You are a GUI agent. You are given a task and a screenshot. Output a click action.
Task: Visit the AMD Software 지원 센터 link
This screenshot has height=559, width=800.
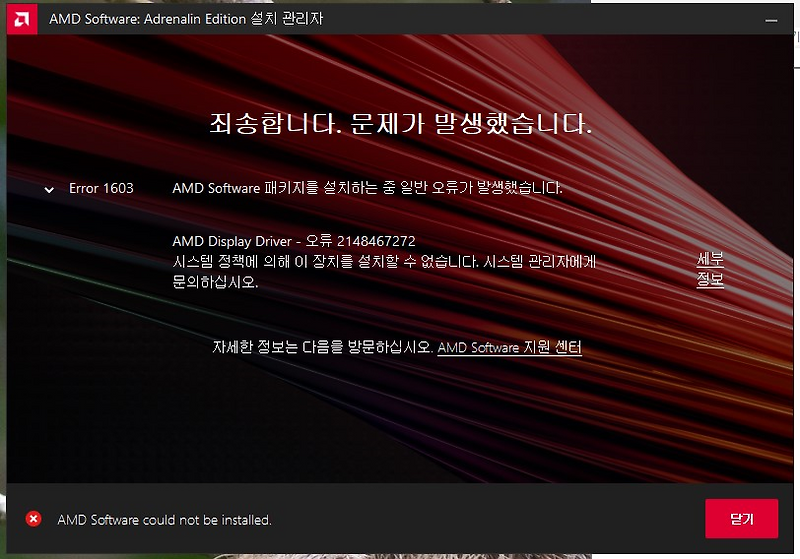pos(509,347)
